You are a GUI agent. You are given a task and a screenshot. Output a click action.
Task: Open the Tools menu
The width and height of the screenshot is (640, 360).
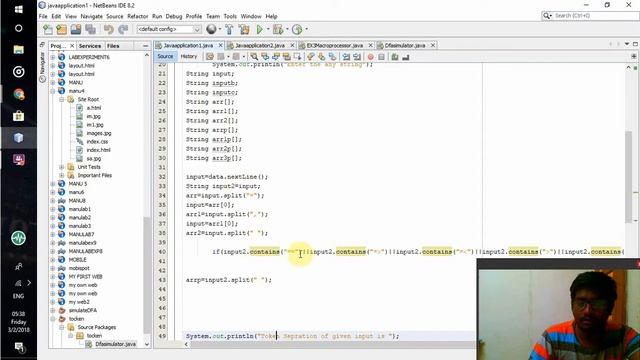230,16
